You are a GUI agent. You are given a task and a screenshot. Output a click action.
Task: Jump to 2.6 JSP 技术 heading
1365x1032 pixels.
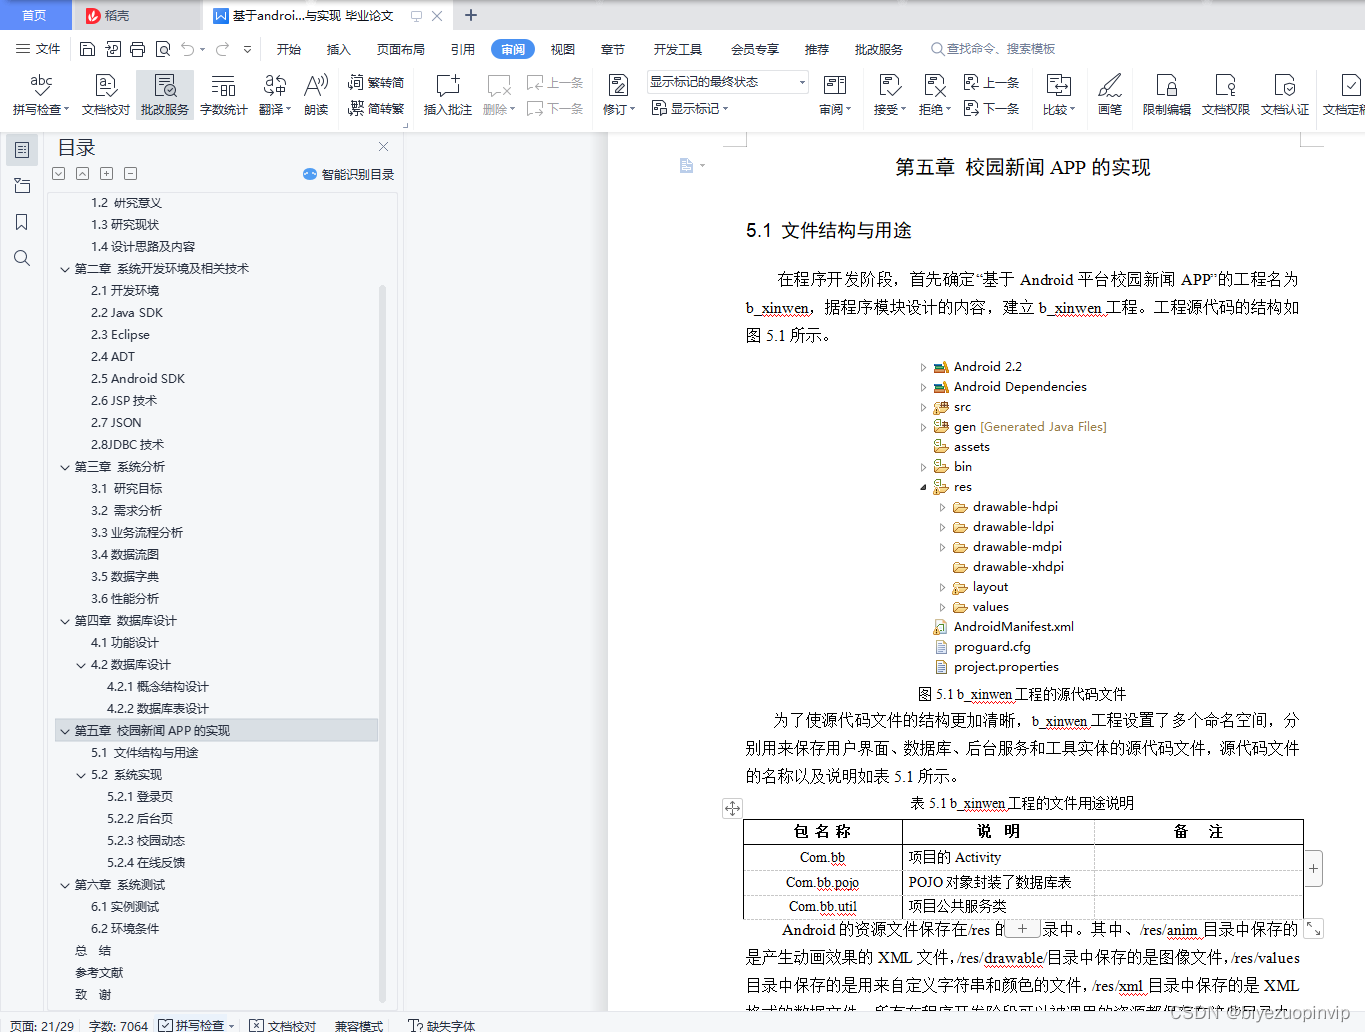click(x=124, y=401)
